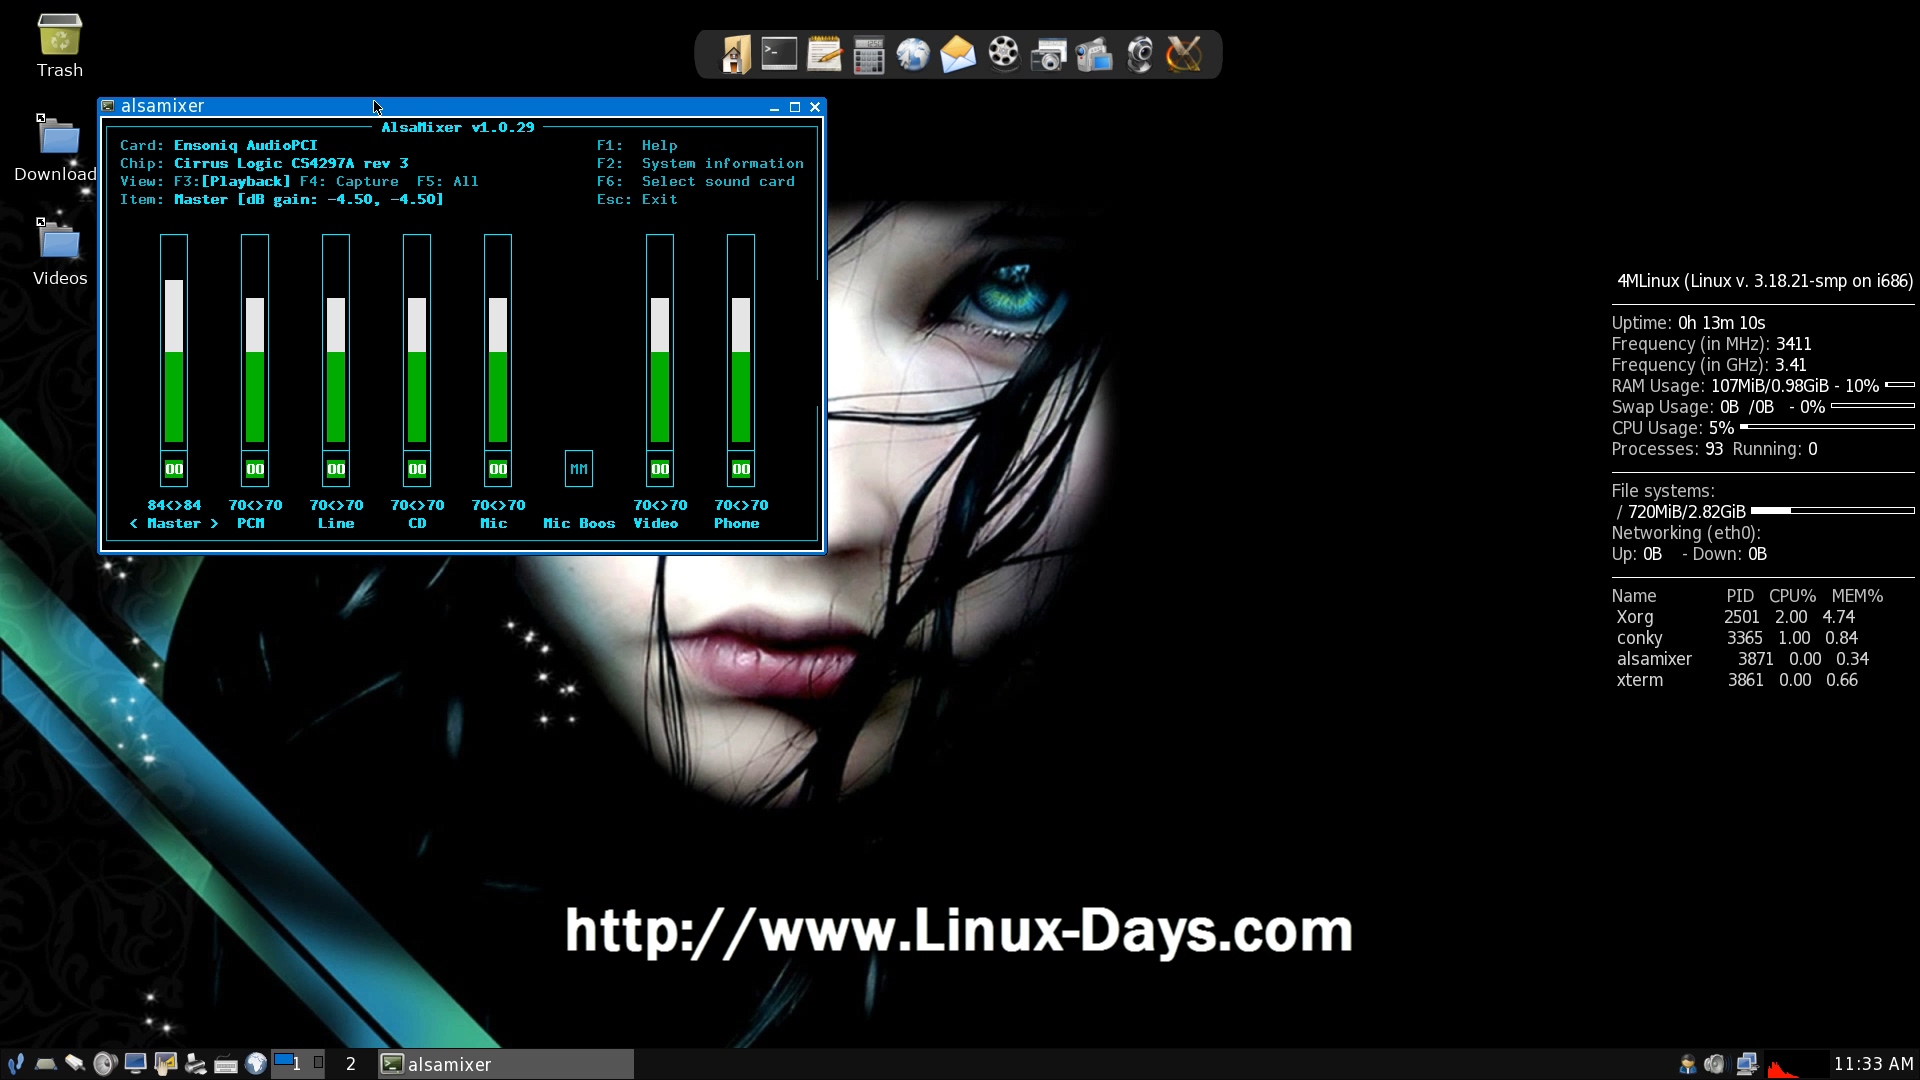Toggle the Phone mute indicator

(x=741, y=469)
